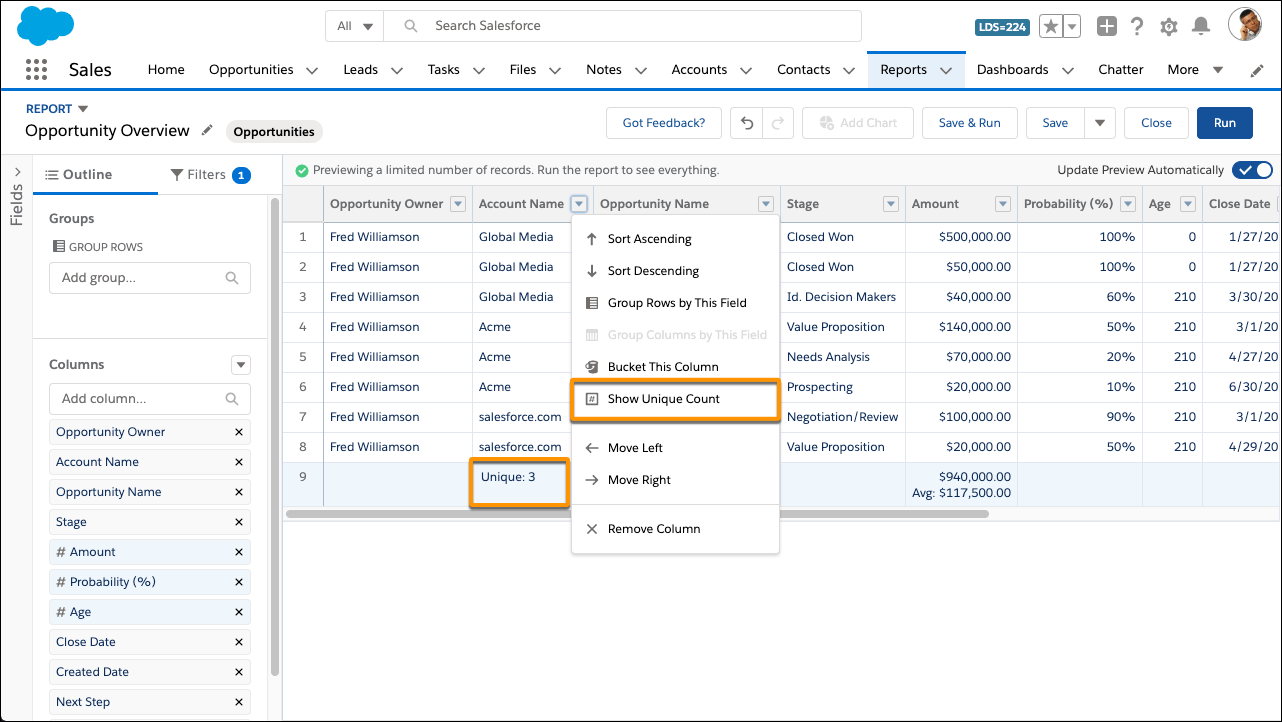Open Salesforce Help question mark icon
The height and width of the screenshot is (722, 1282).
(x=1137, y=26)
